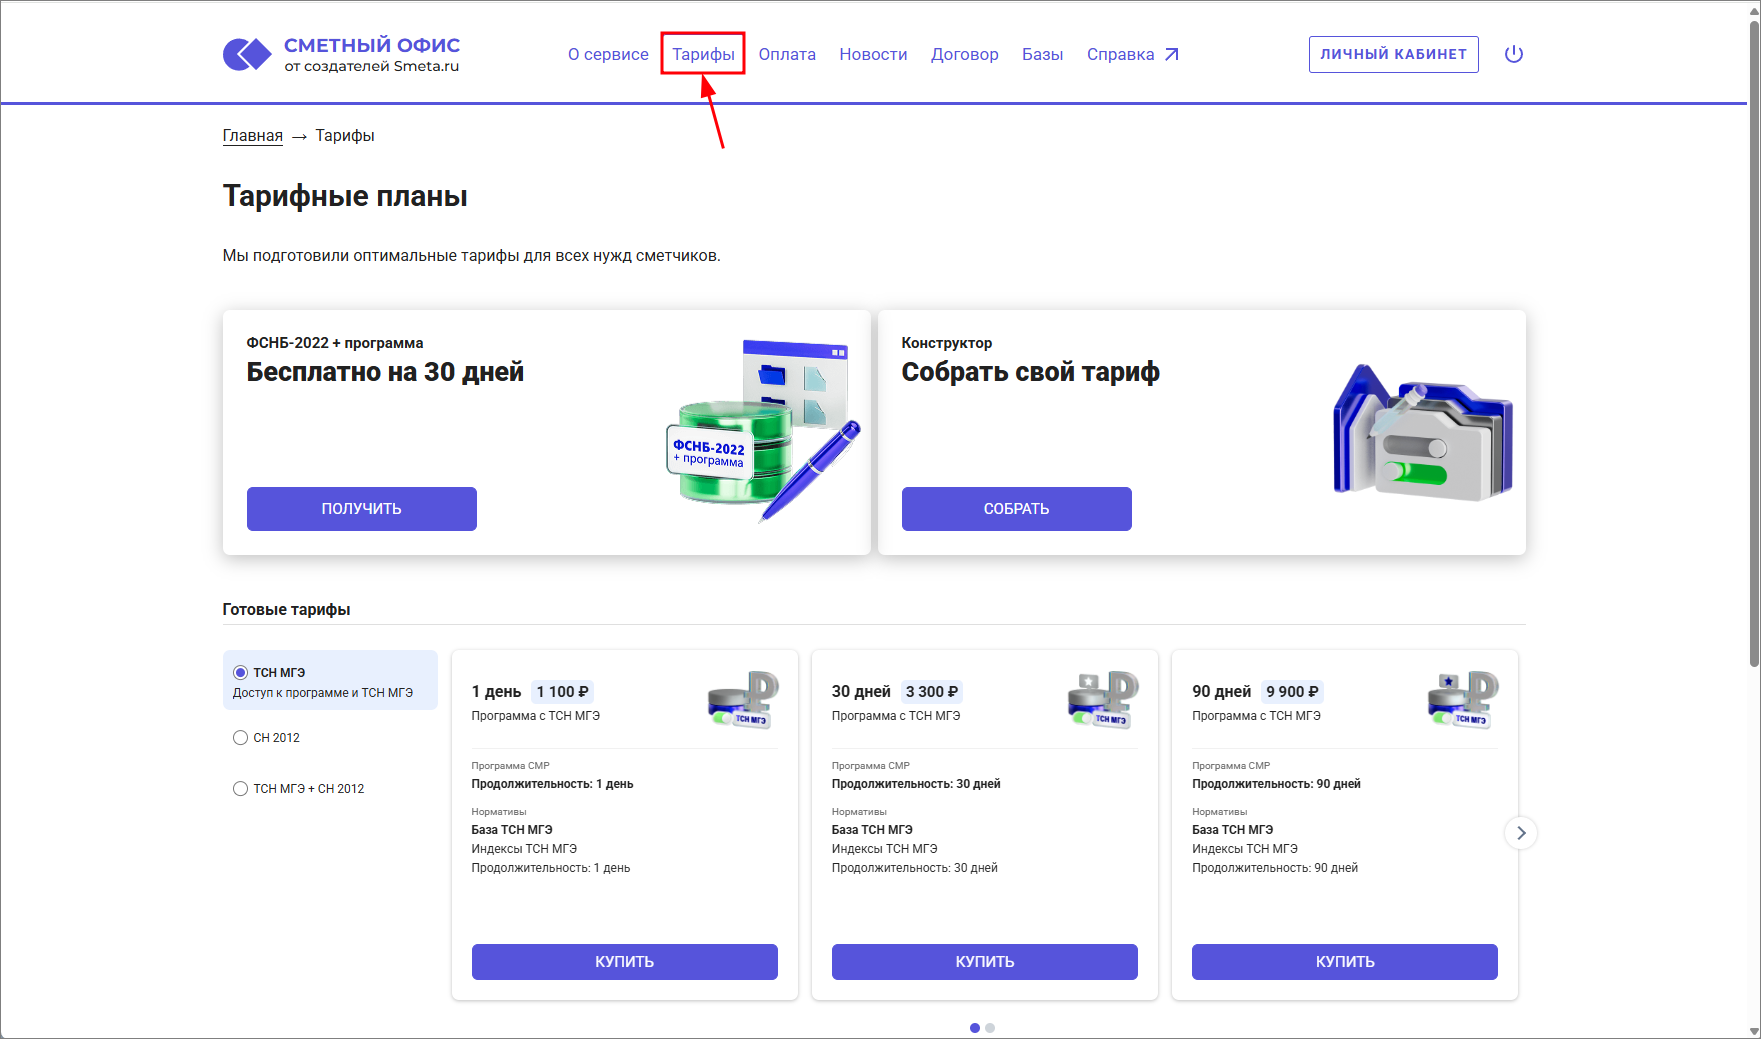Click the power icon in header

click(1513, 54)
